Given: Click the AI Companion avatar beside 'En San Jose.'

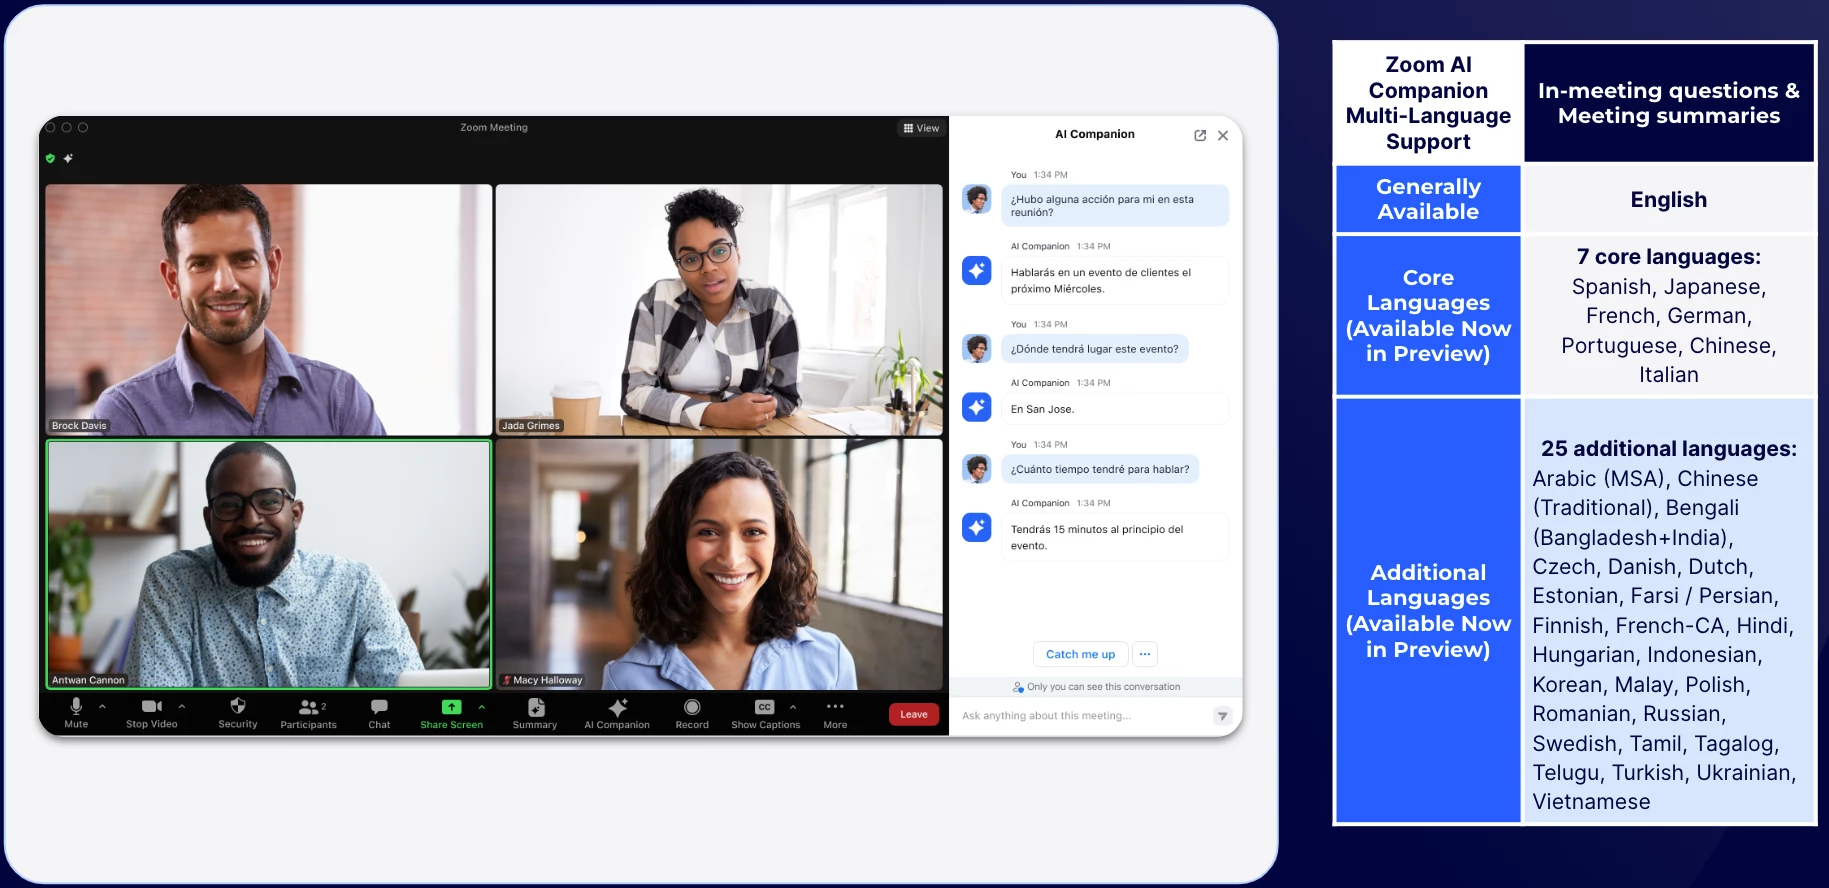Looking at the screenshot, I should (977, 407).
